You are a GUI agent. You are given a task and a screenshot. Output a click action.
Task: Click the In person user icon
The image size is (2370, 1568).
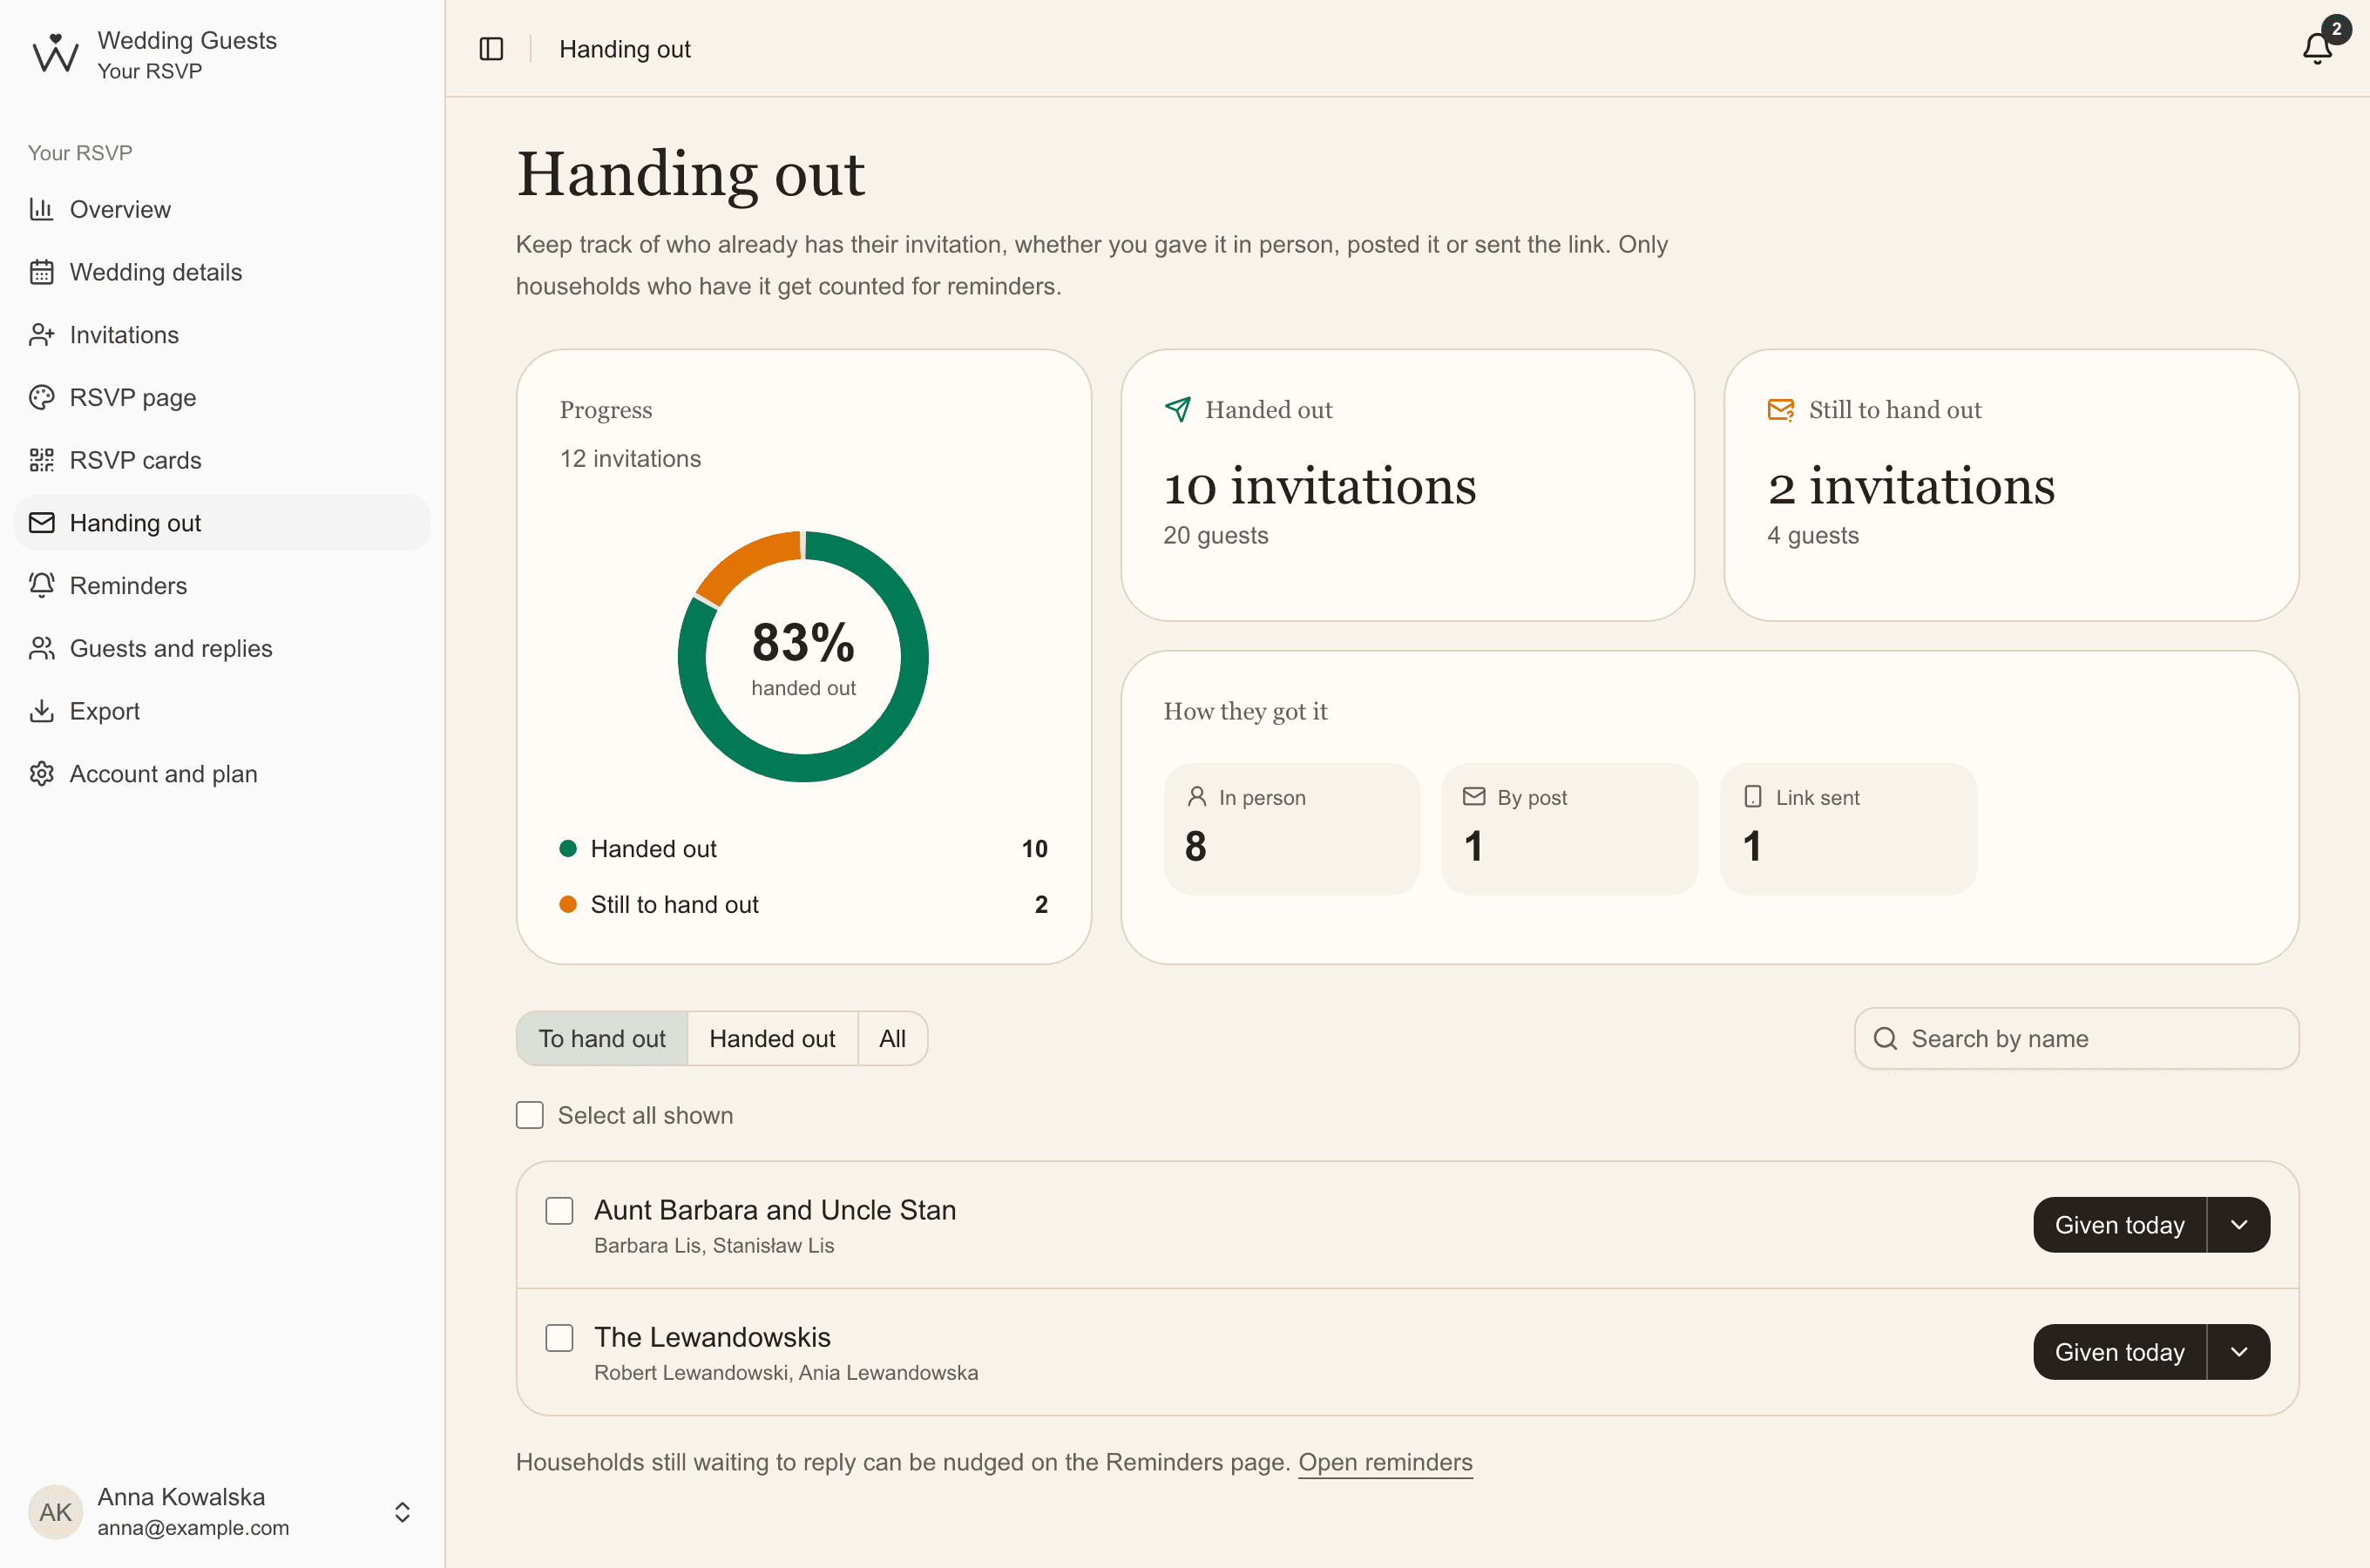coord(1196,796)
